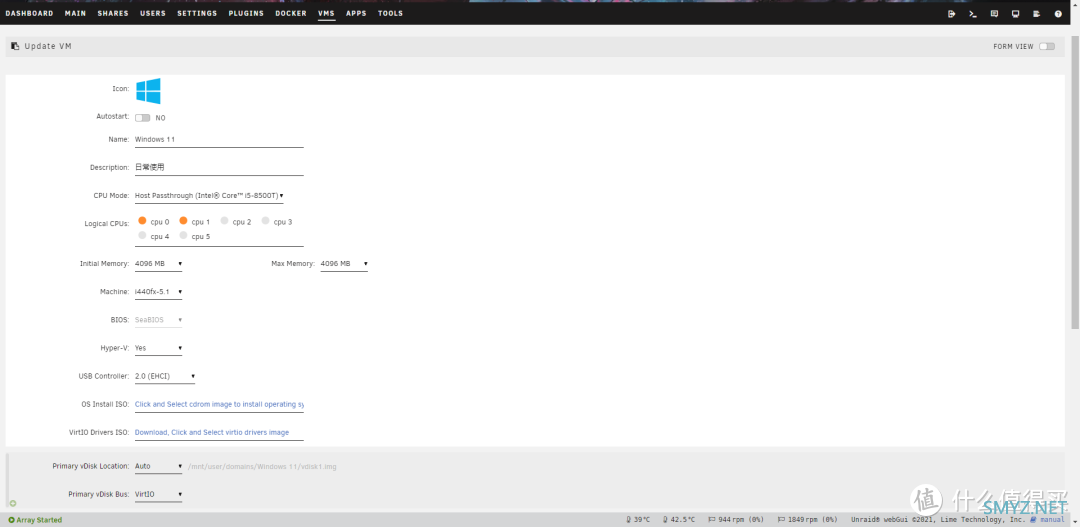Click the logout icon in top bar
The image size is (1080, 527).
pos(951,14)
